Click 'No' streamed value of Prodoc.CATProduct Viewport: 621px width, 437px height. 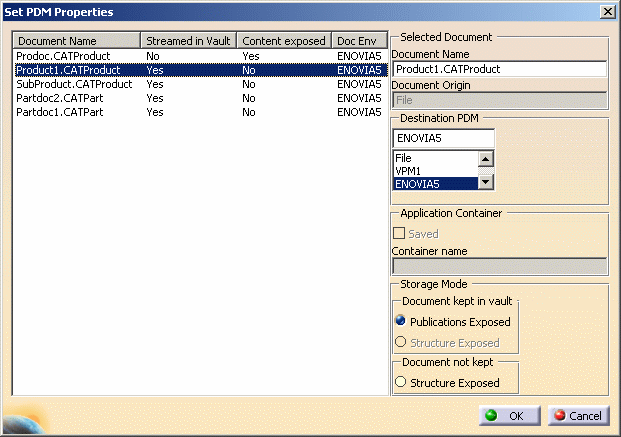pyautogui.click(x=153, y=56)
